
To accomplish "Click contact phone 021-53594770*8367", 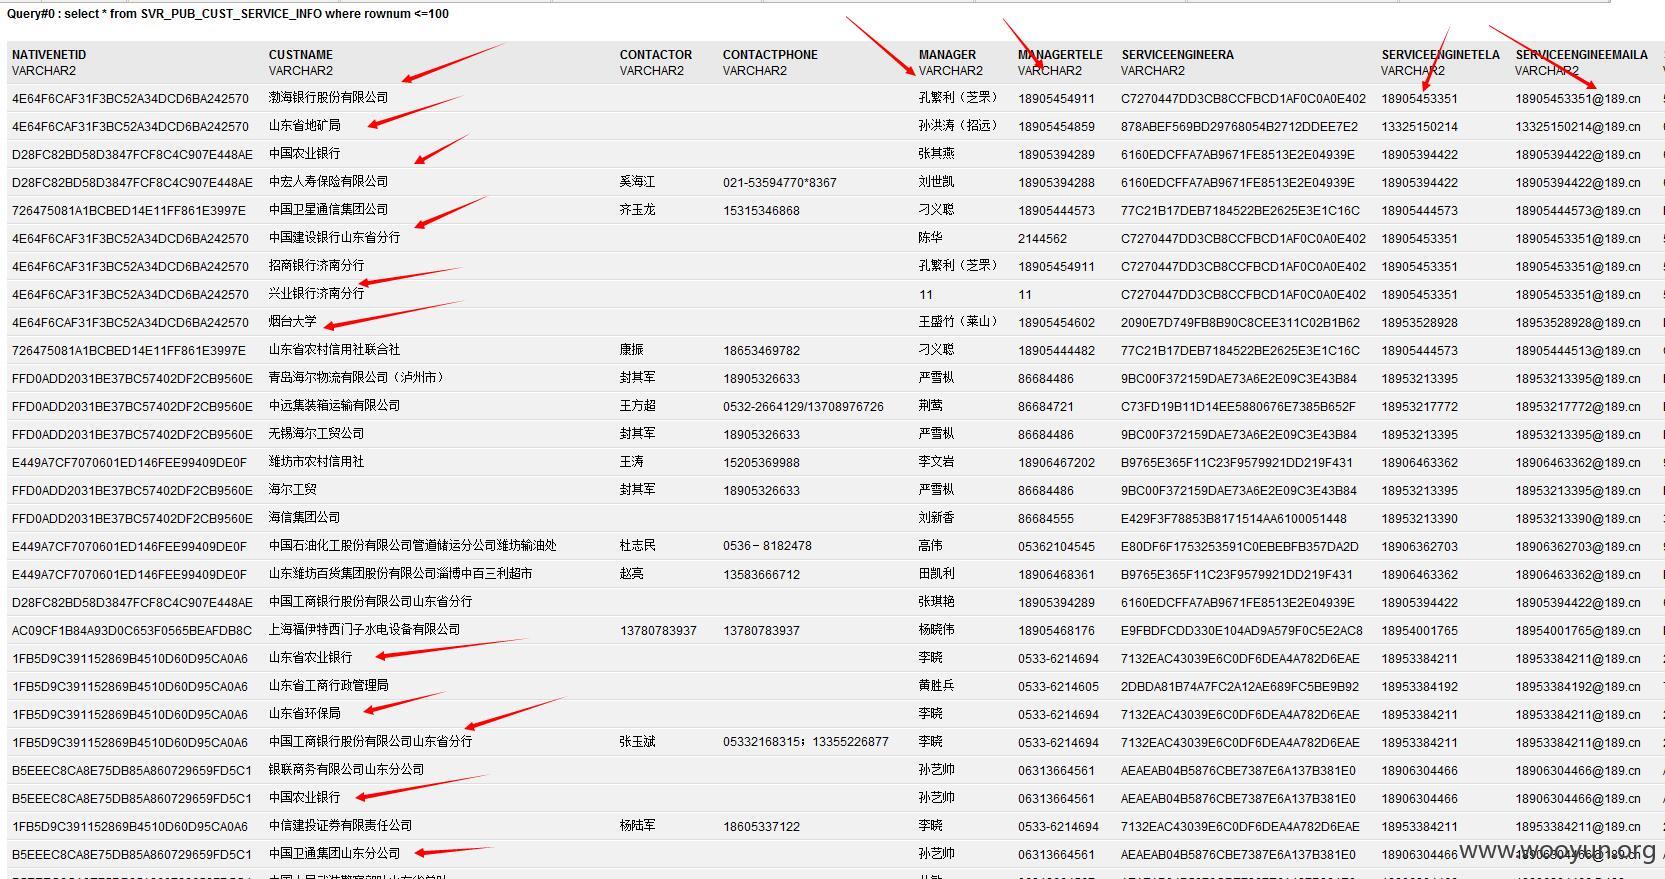I will tap(780, 183).
